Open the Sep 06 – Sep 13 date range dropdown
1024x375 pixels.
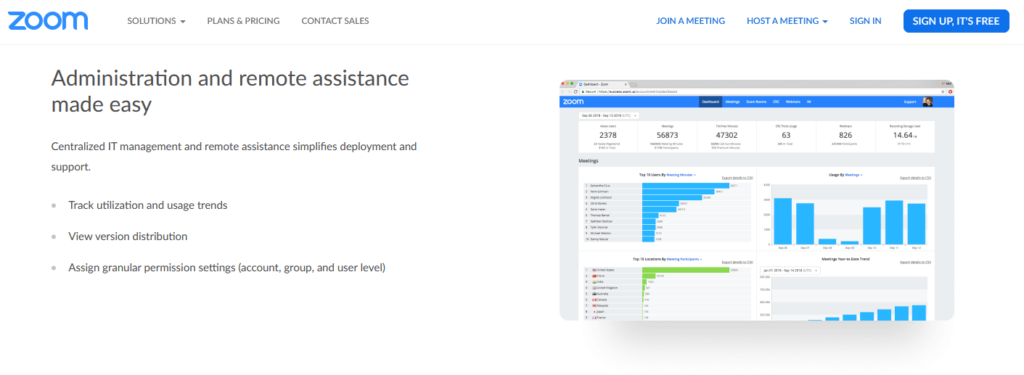tap(609, 116)
